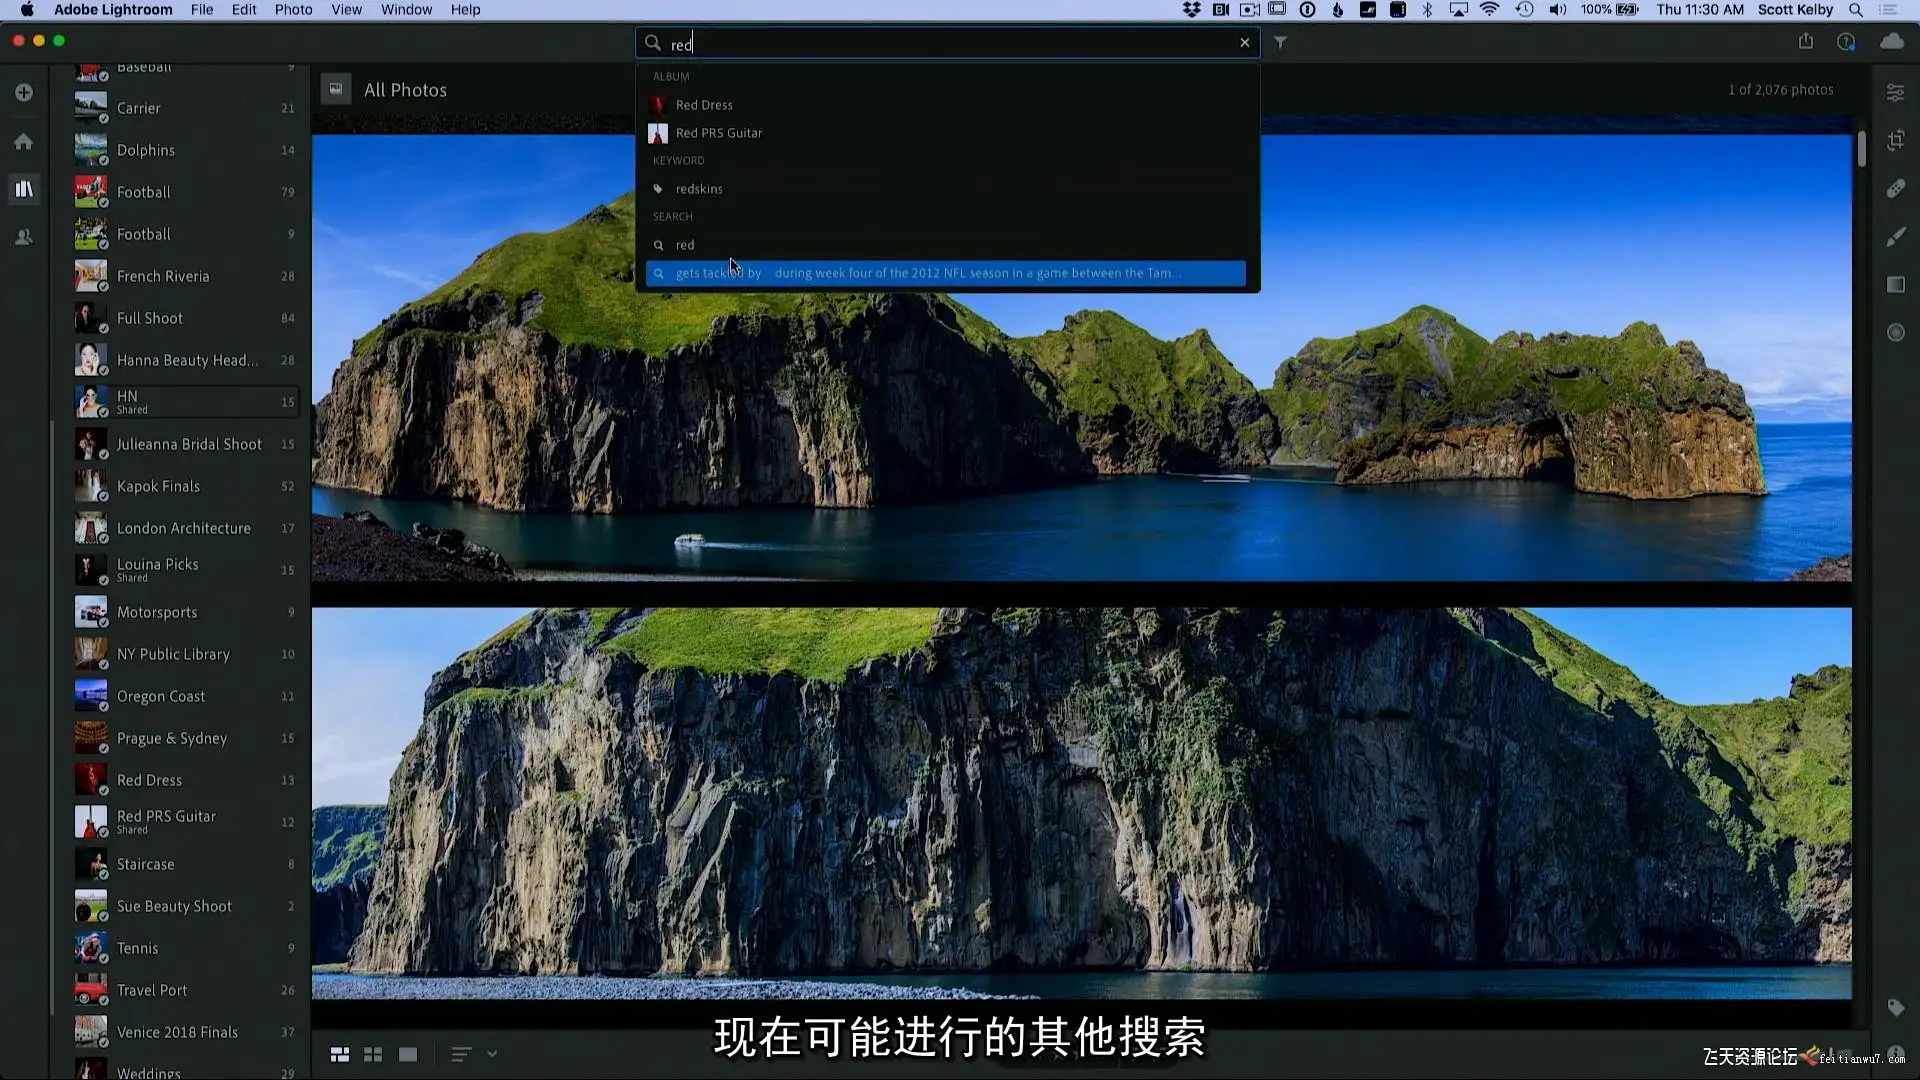Click the share export icon

(1805, 41)
